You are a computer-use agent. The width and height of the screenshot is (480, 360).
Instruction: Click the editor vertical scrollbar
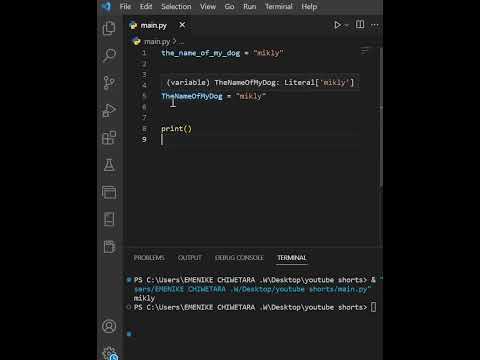[381, 117]
